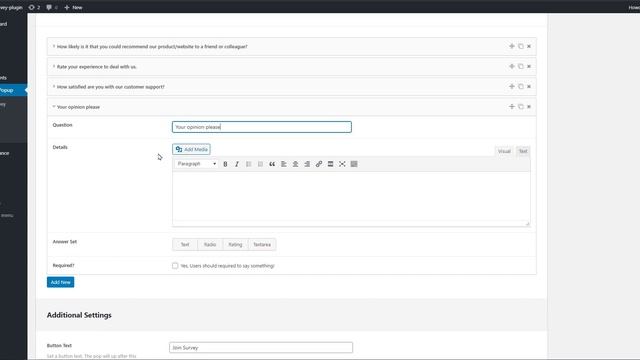Remove the 'Your opinion please' question

529,107
